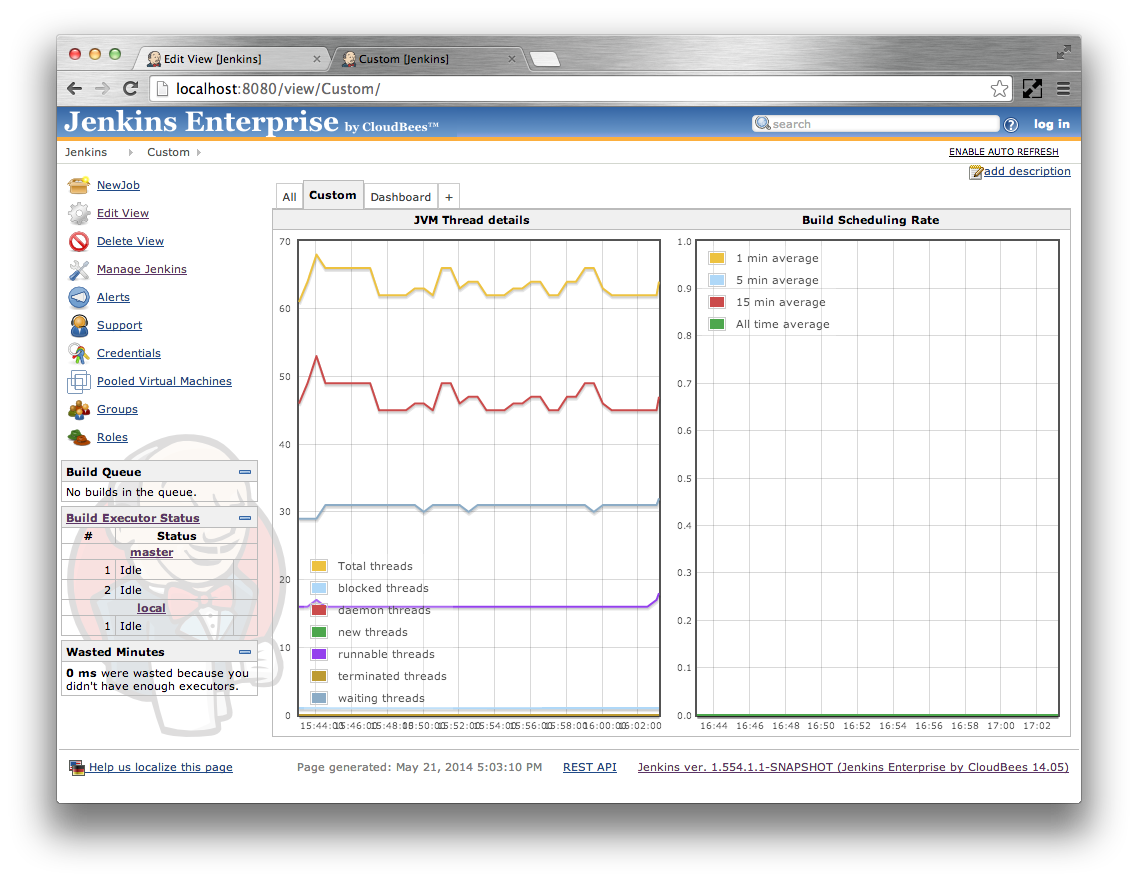Click the Pooled Virtual Machines icon
The image size is (1138, 882).
[78, 381]
